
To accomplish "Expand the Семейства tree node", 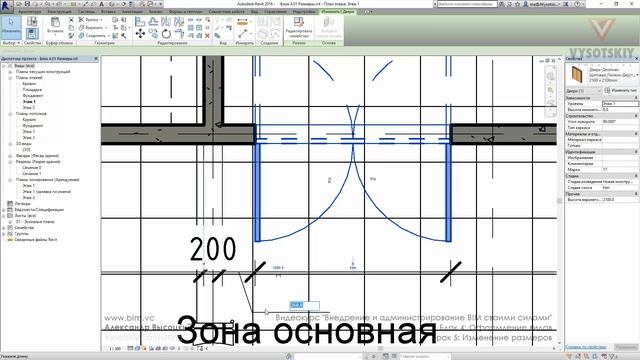I will click(4, 228).
